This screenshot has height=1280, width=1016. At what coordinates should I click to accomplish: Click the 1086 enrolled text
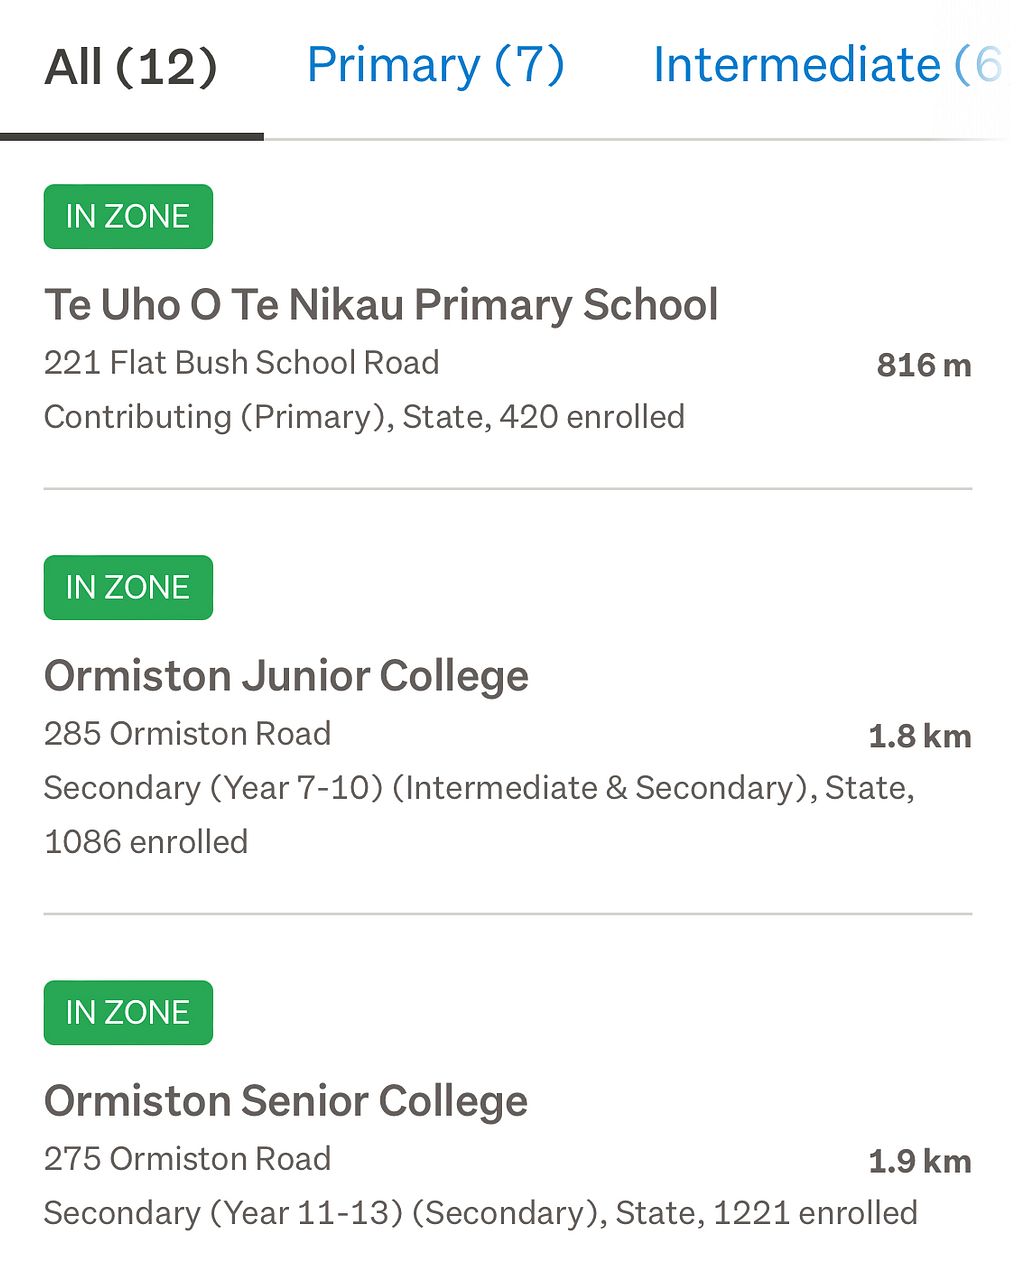coord(146,842)
